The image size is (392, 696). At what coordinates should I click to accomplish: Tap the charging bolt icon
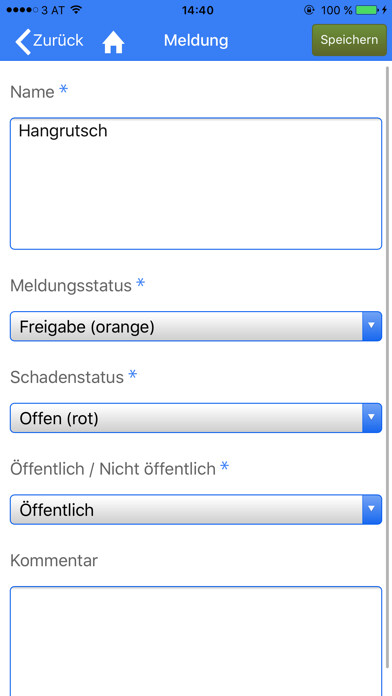384,10
